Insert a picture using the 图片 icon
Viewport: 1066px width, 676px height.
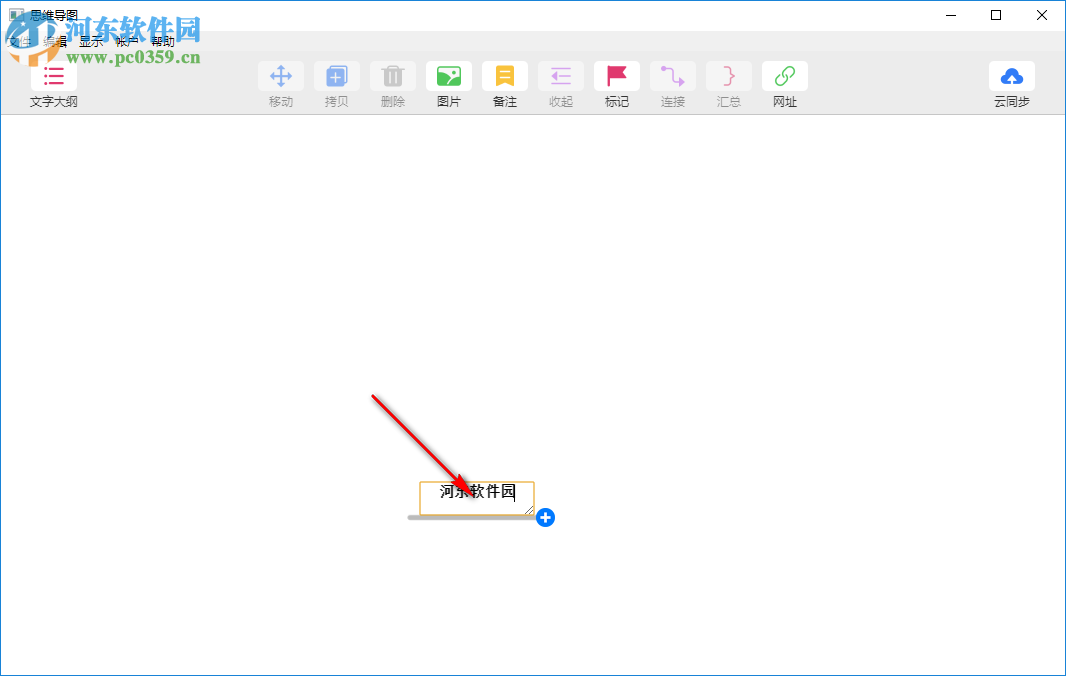[x=448, y=76]
